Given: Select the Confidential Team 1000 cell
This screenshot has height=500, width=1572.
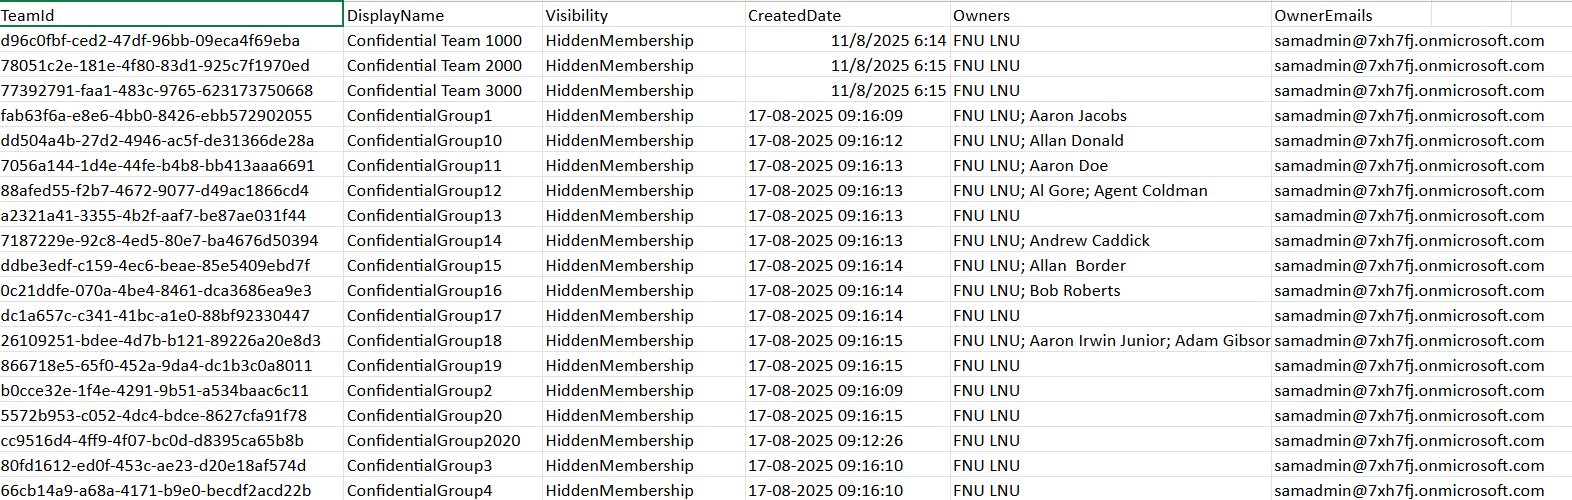Looking at the screenshot, I should (x=443, y=40).
